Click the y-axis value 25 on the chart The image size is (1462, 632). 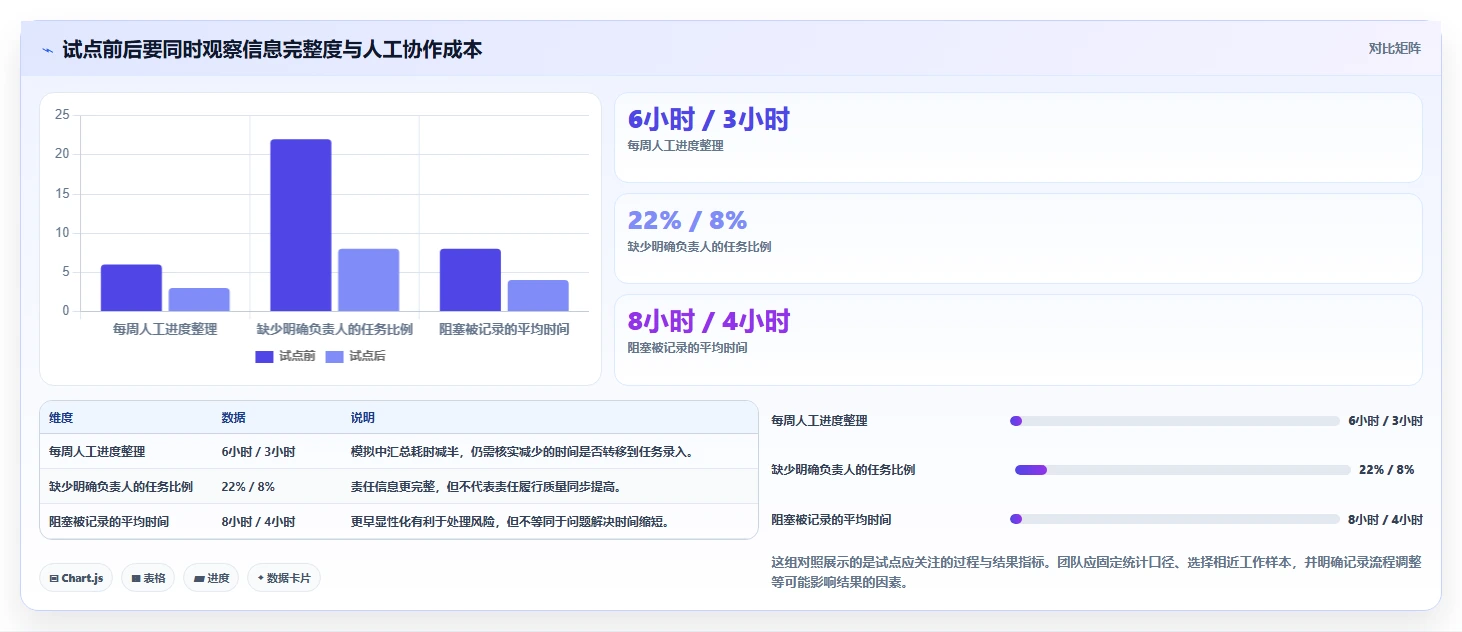pos(62,115)
